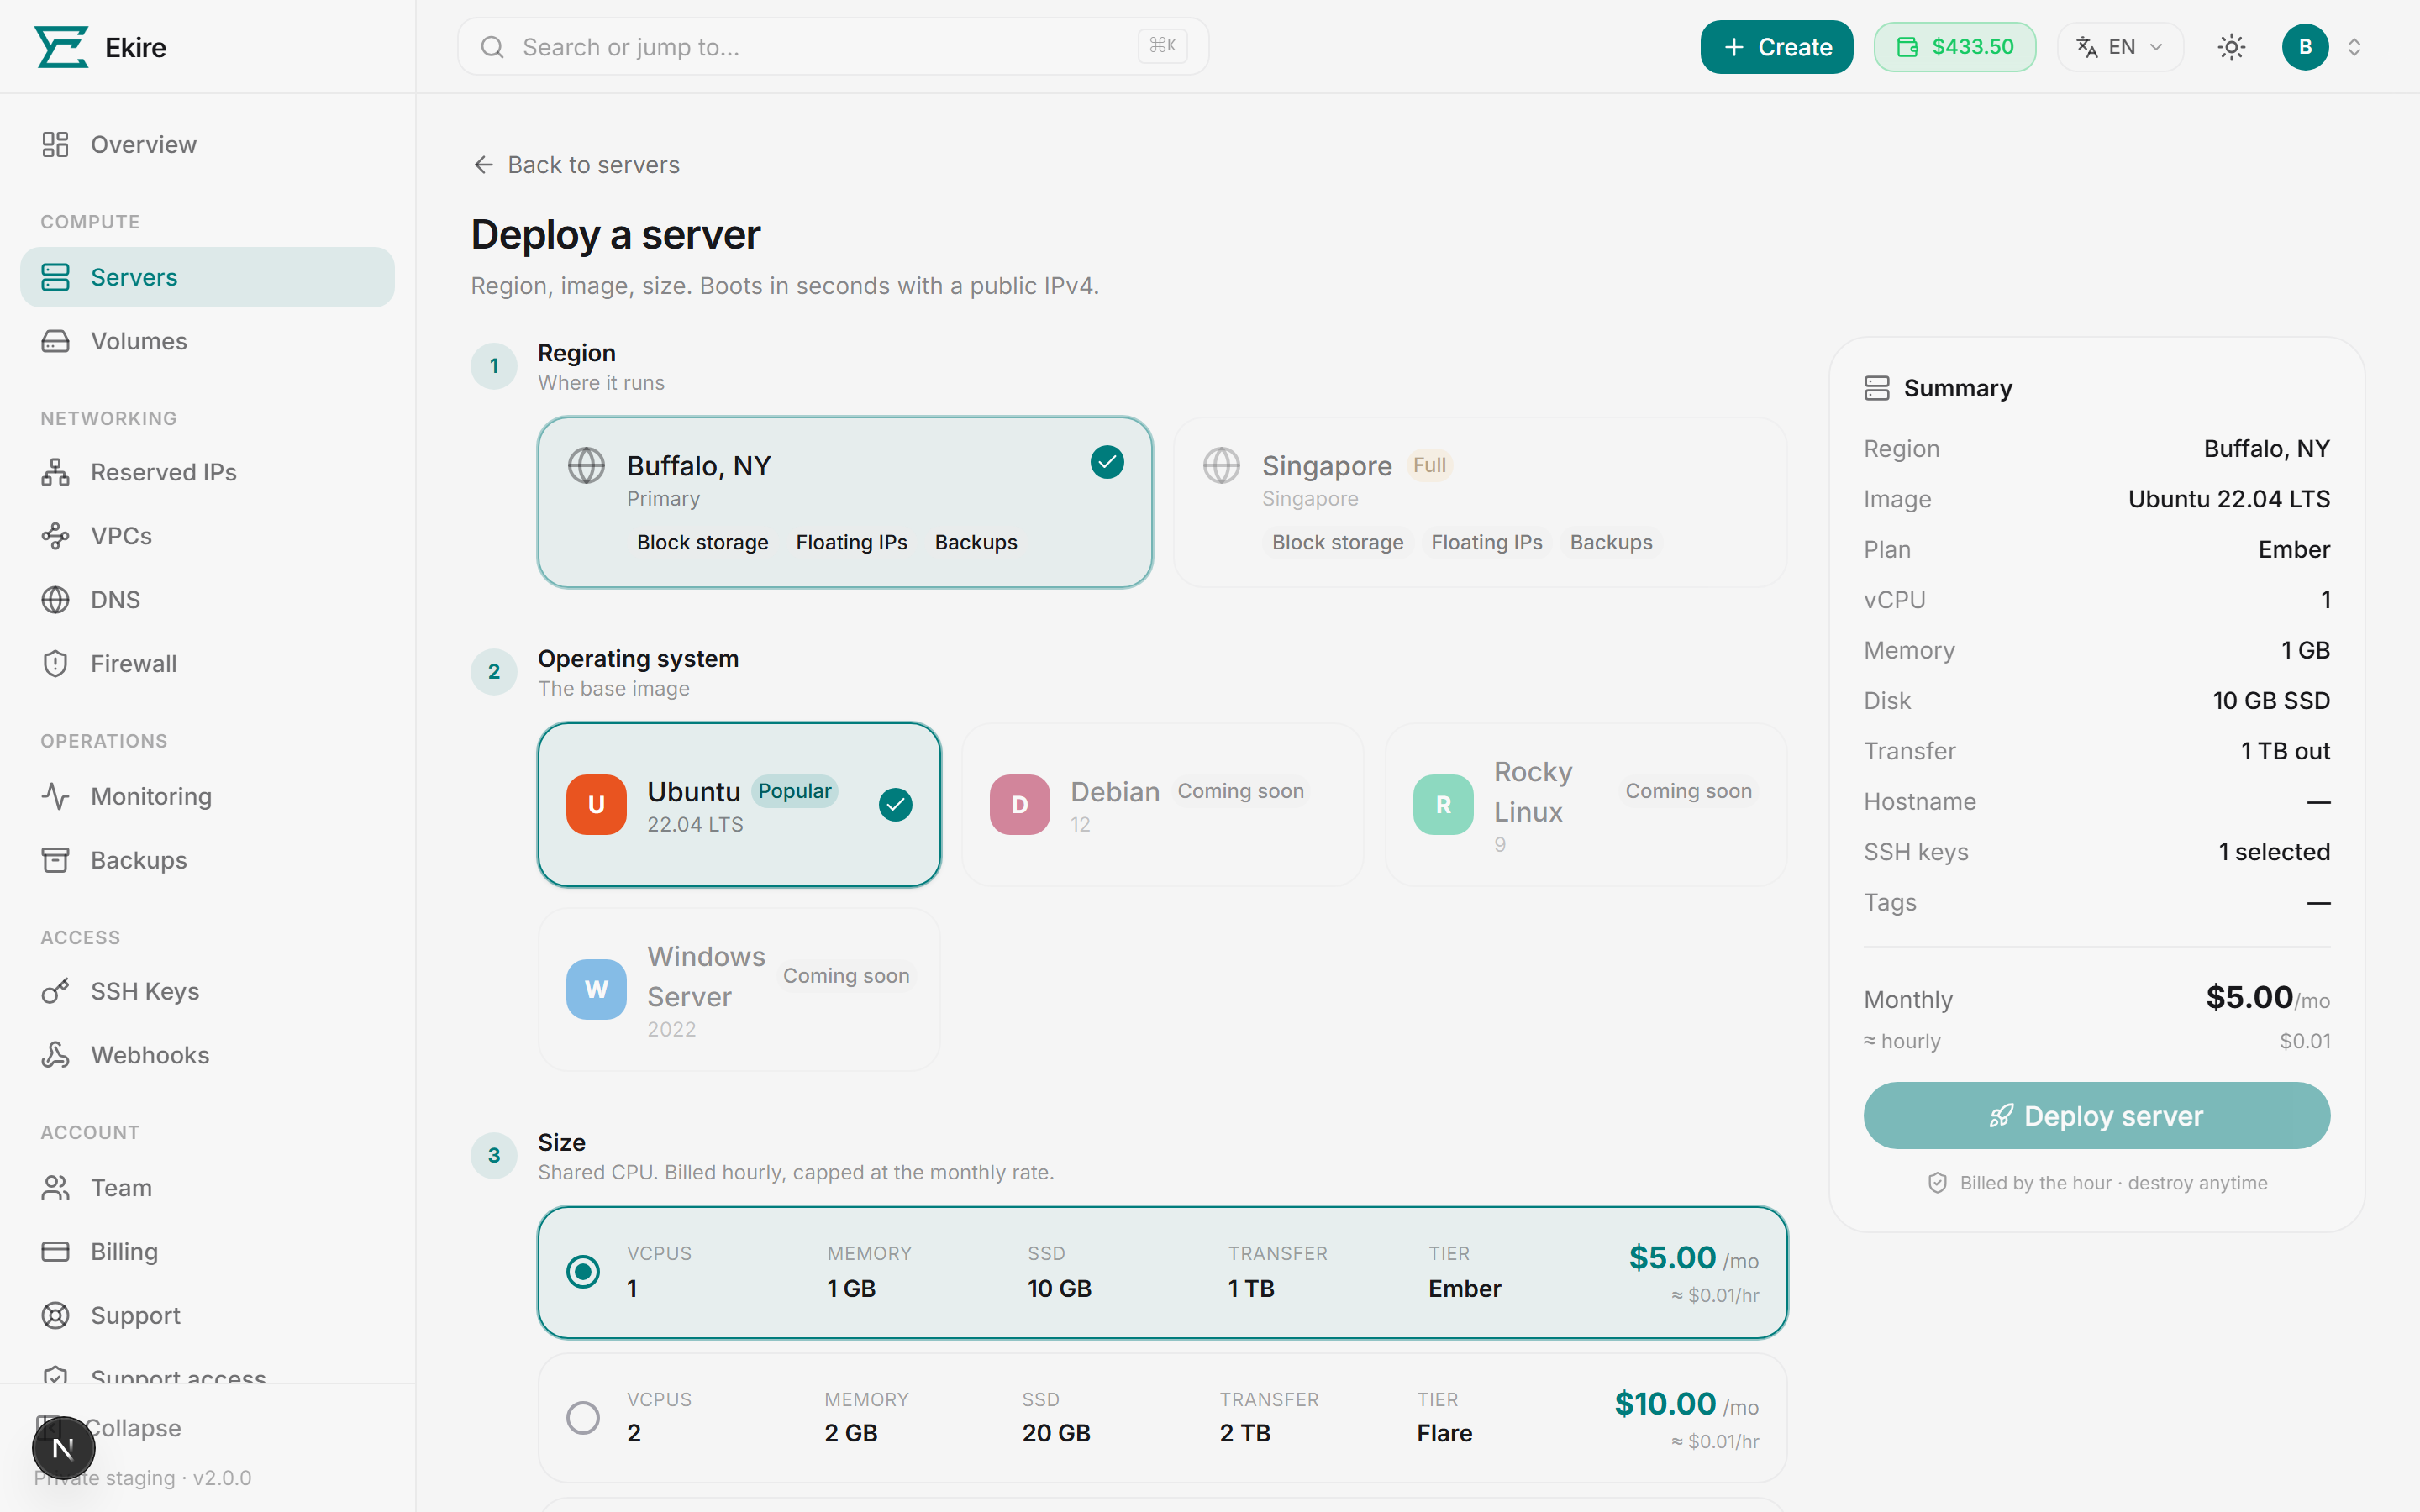The height and width of the screenshot is (1512, 2420).
Task: Select the Flare $10.00 plan radio
Action: pyautogui.click(x=583, y=1418)
